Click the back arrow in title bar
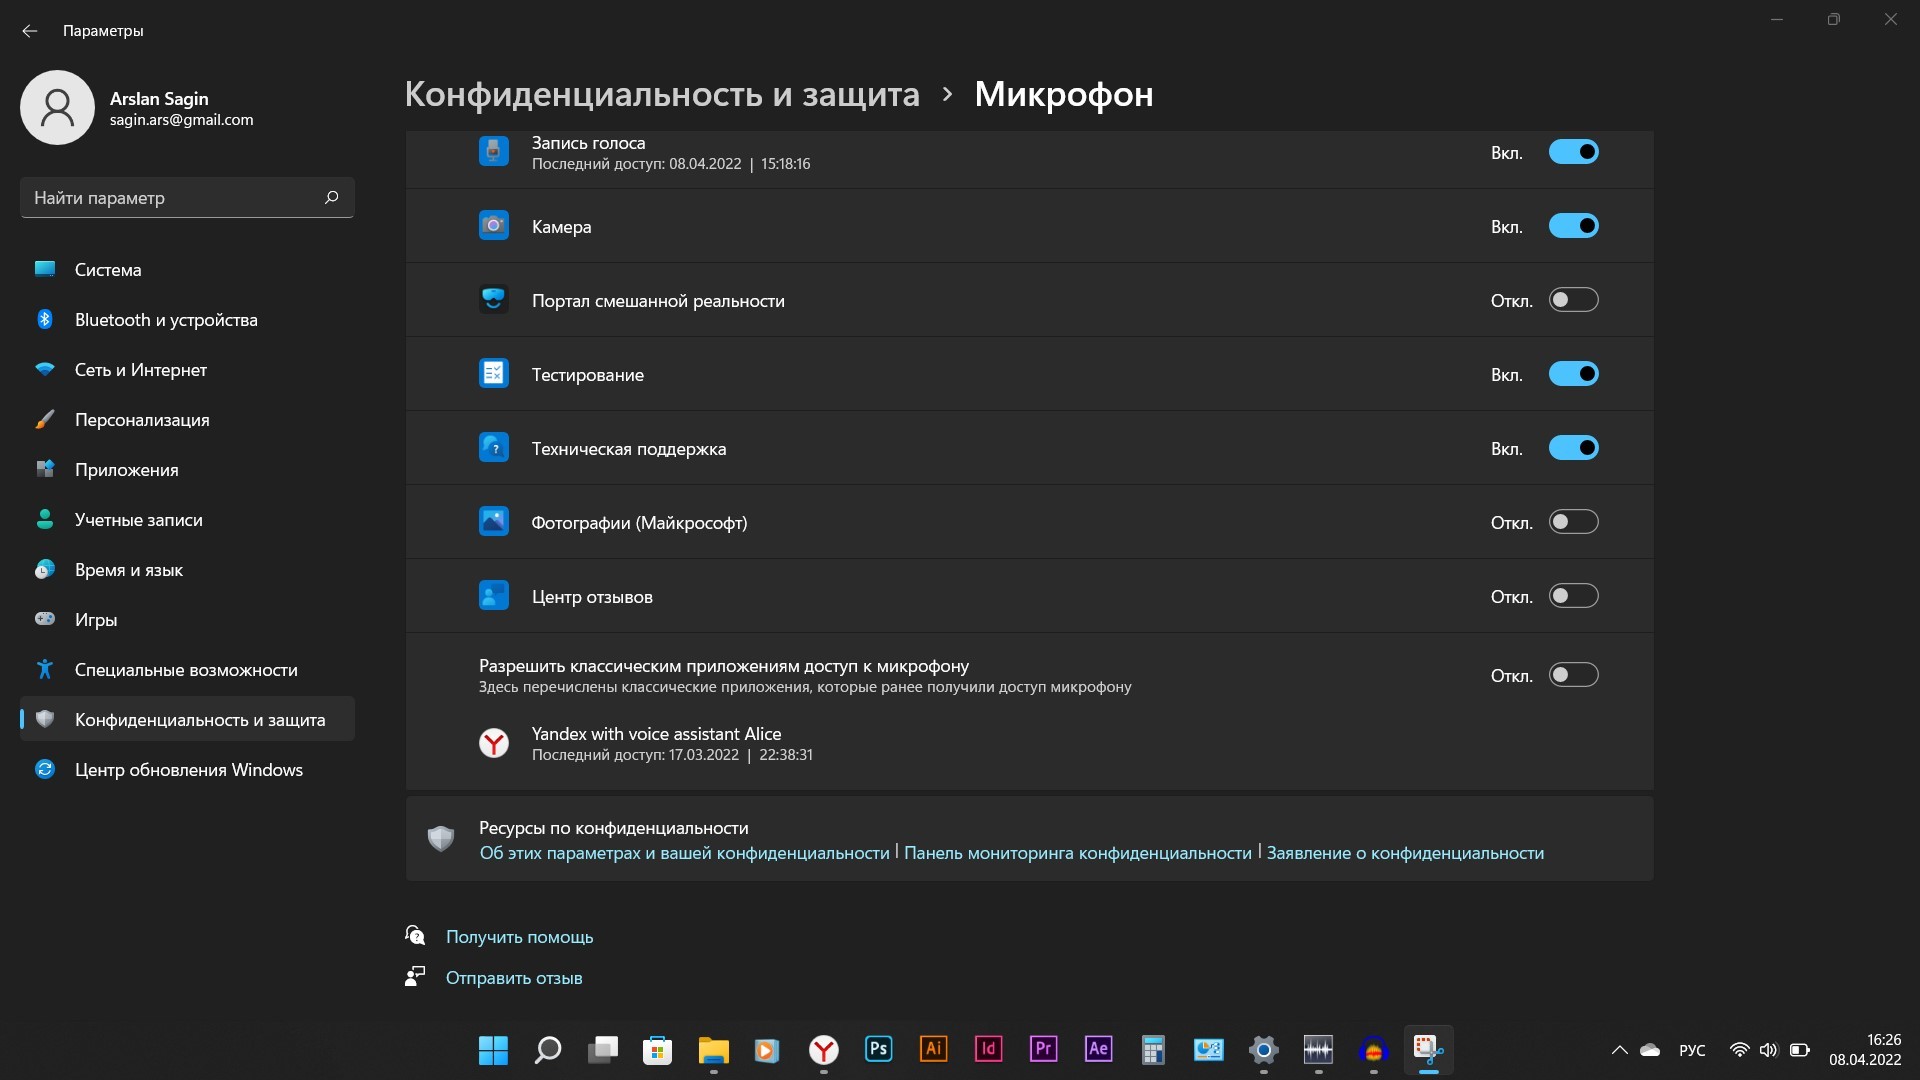 [x=30, y=31]
